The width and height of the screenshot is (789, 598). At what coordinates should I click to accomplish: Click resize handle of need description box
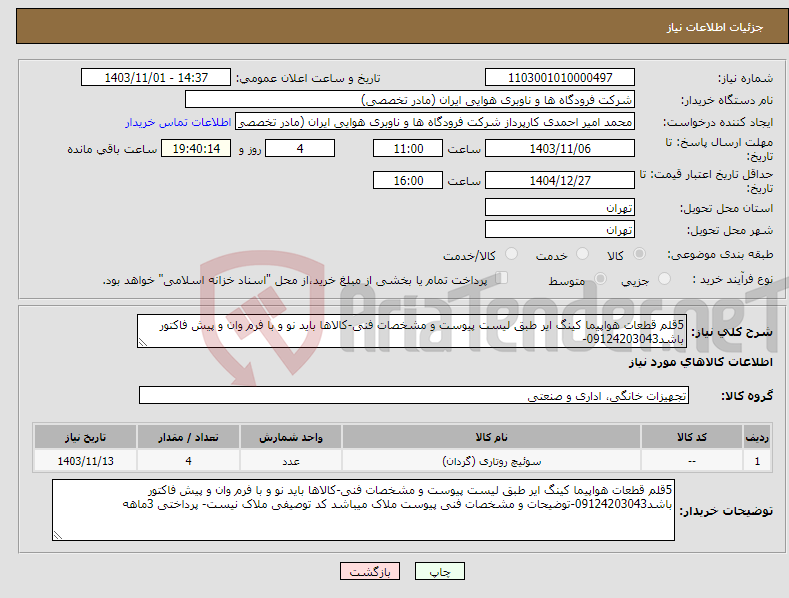(x=143, y=342)
